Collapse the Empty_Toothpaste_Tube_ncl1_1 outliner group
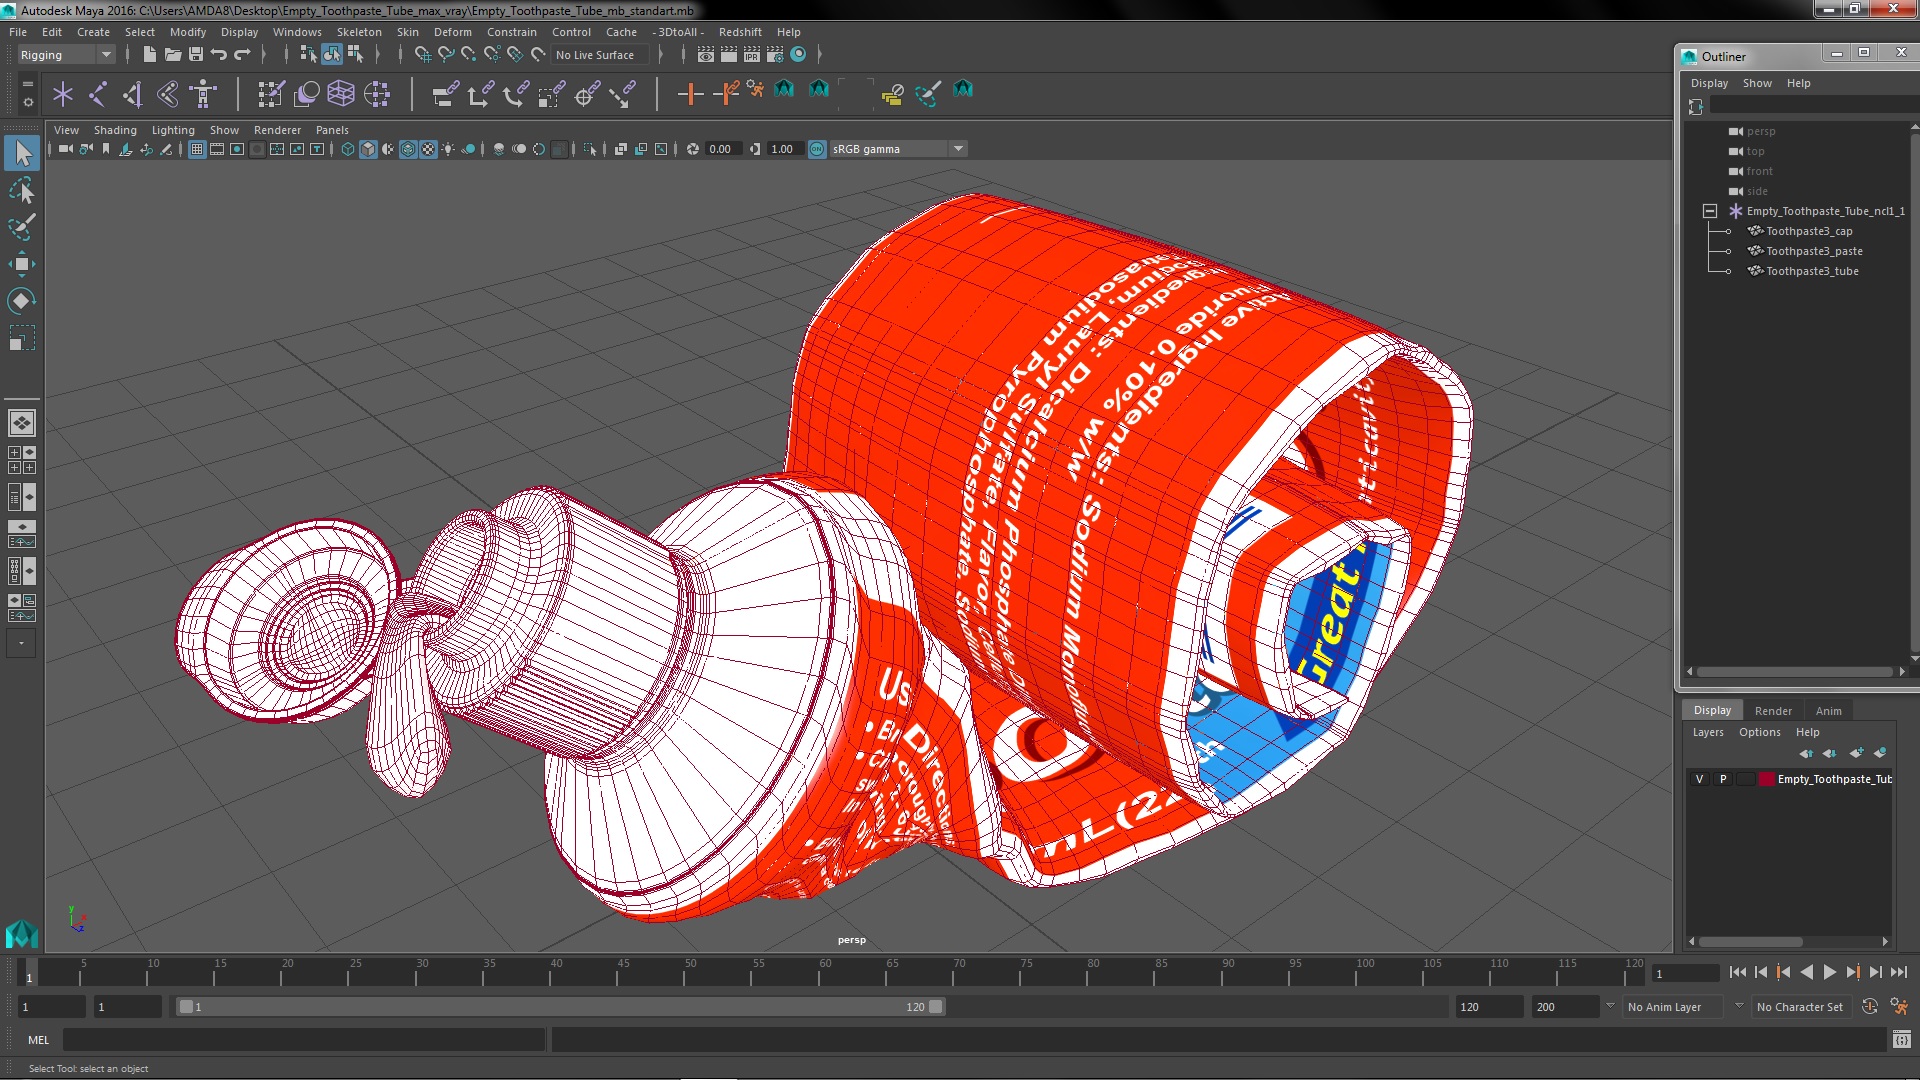This screenshot has width=1920, height=1080. tap(1710, 211)
